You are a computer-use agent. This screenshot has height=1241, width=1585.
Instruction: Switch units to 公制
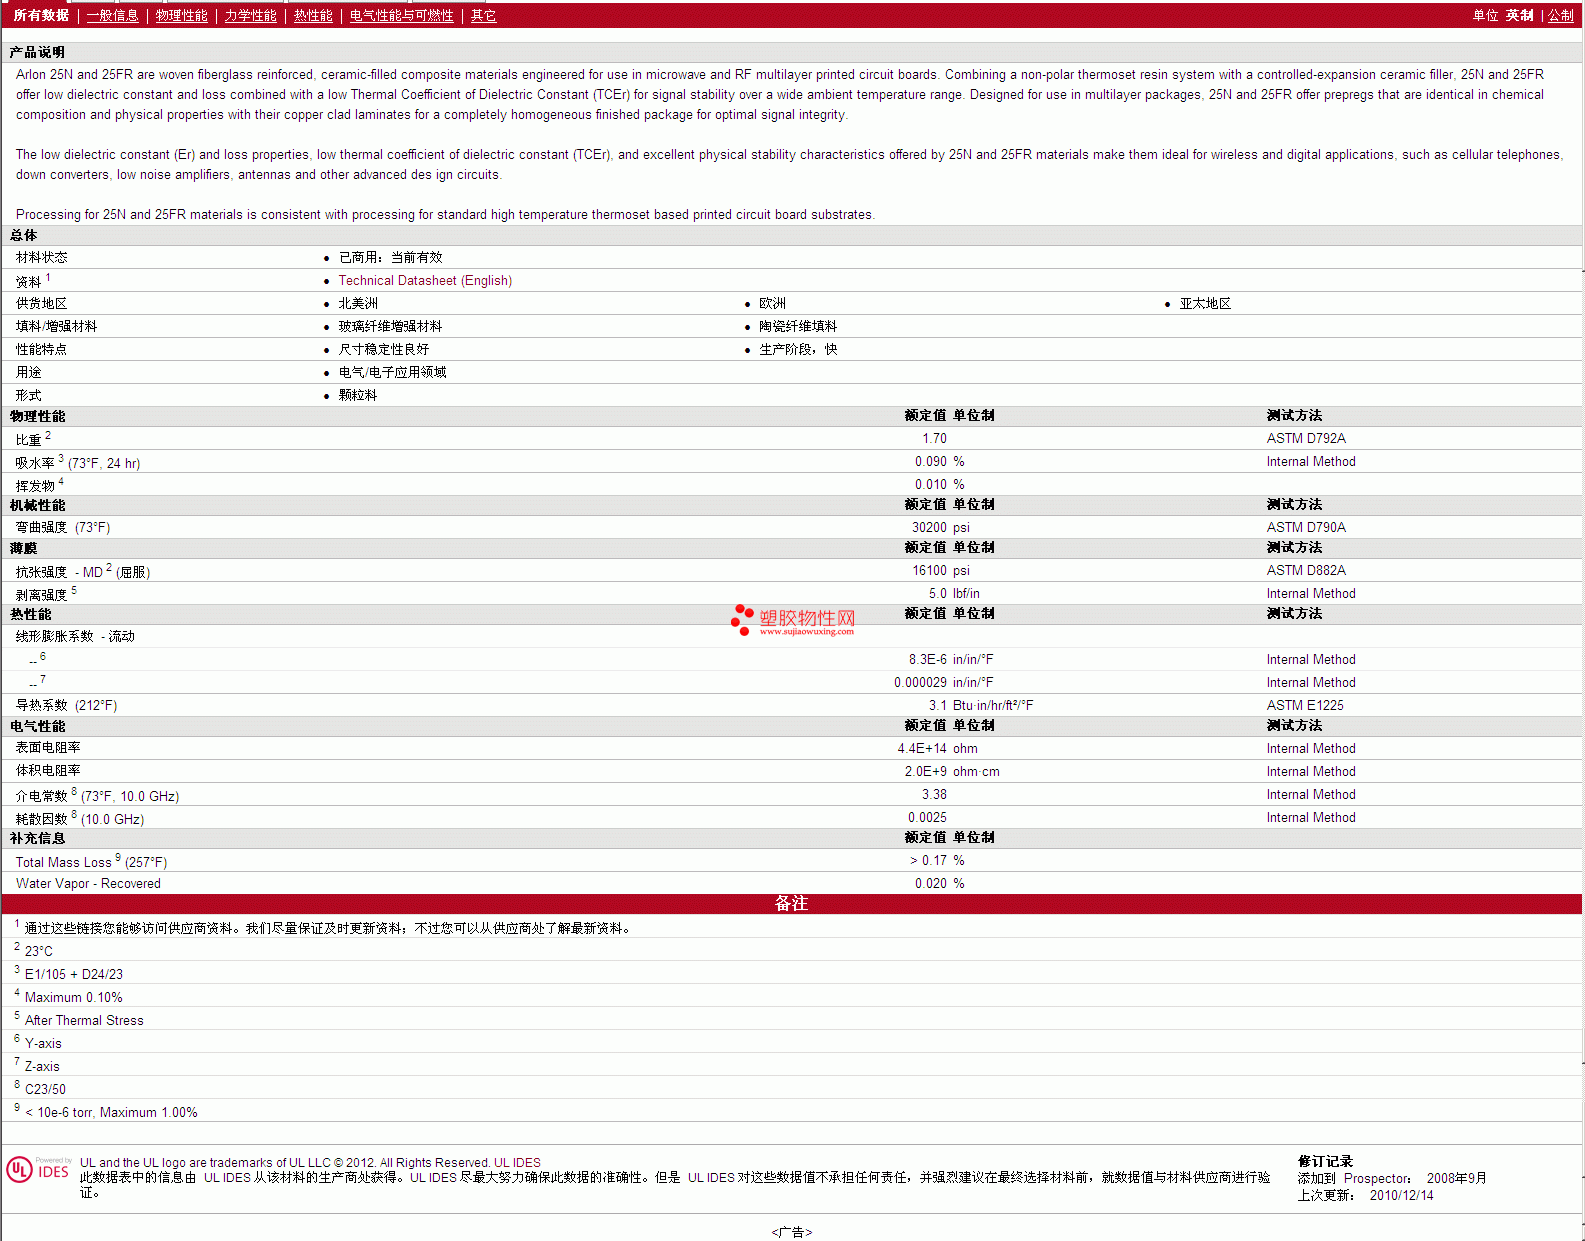(1561, 16)
